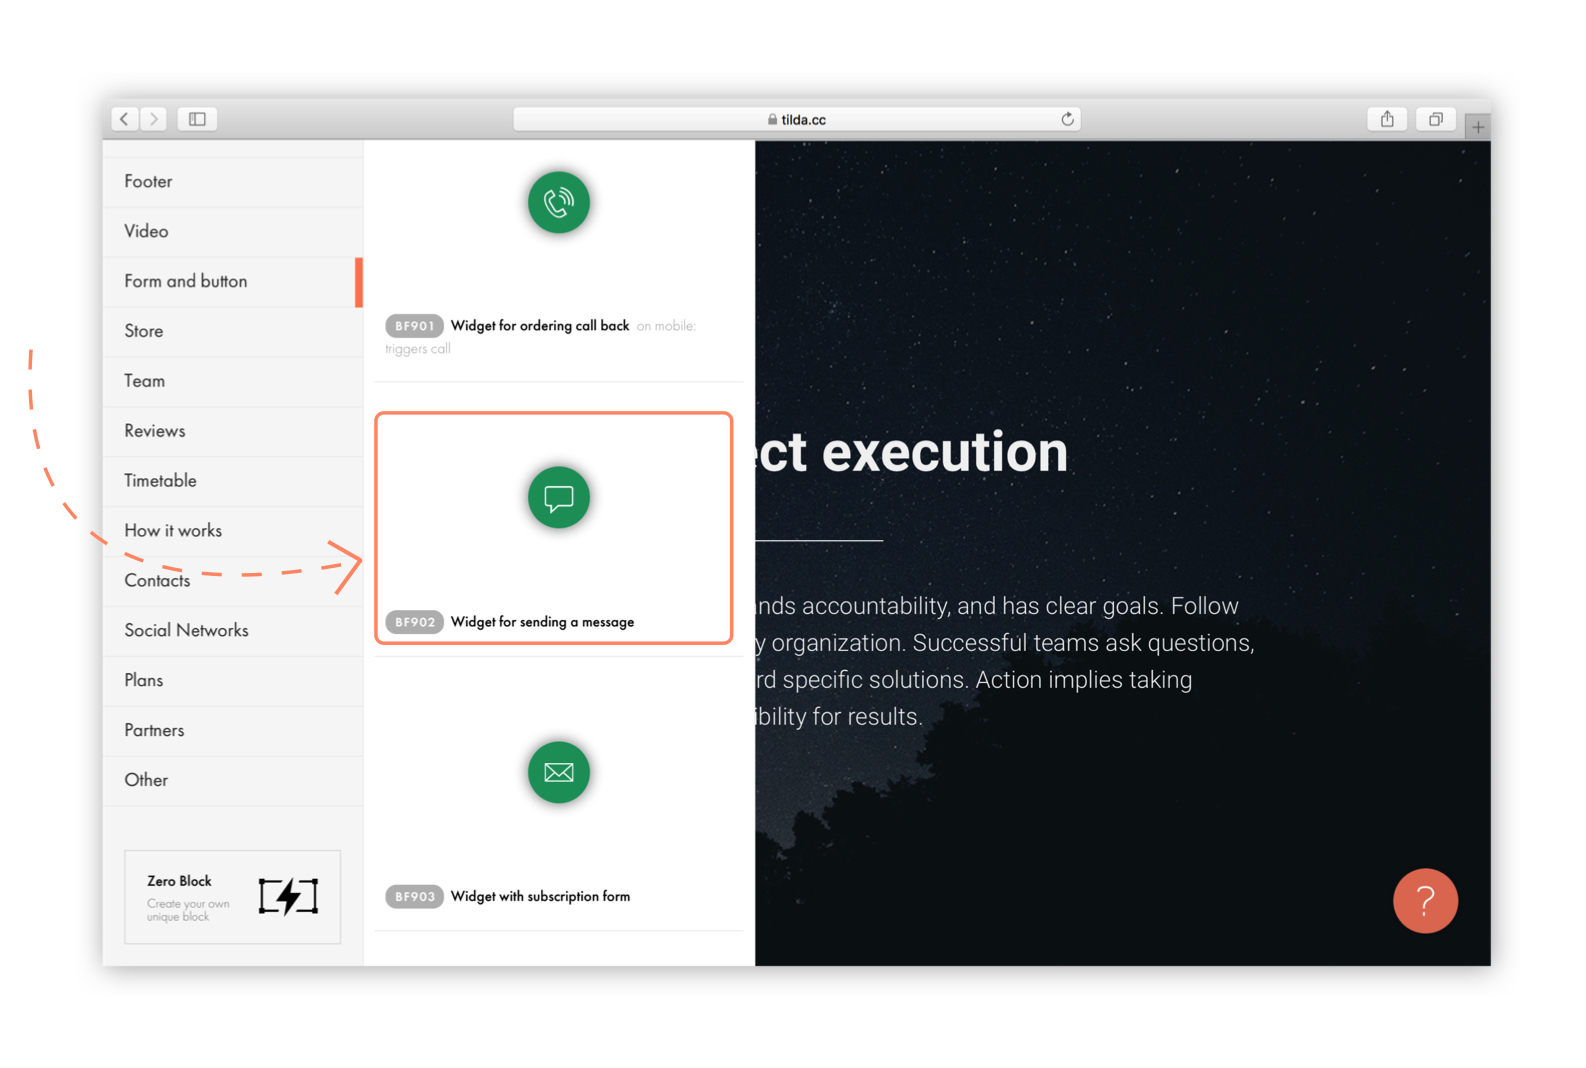Open the show all tabs icon

1435,119
